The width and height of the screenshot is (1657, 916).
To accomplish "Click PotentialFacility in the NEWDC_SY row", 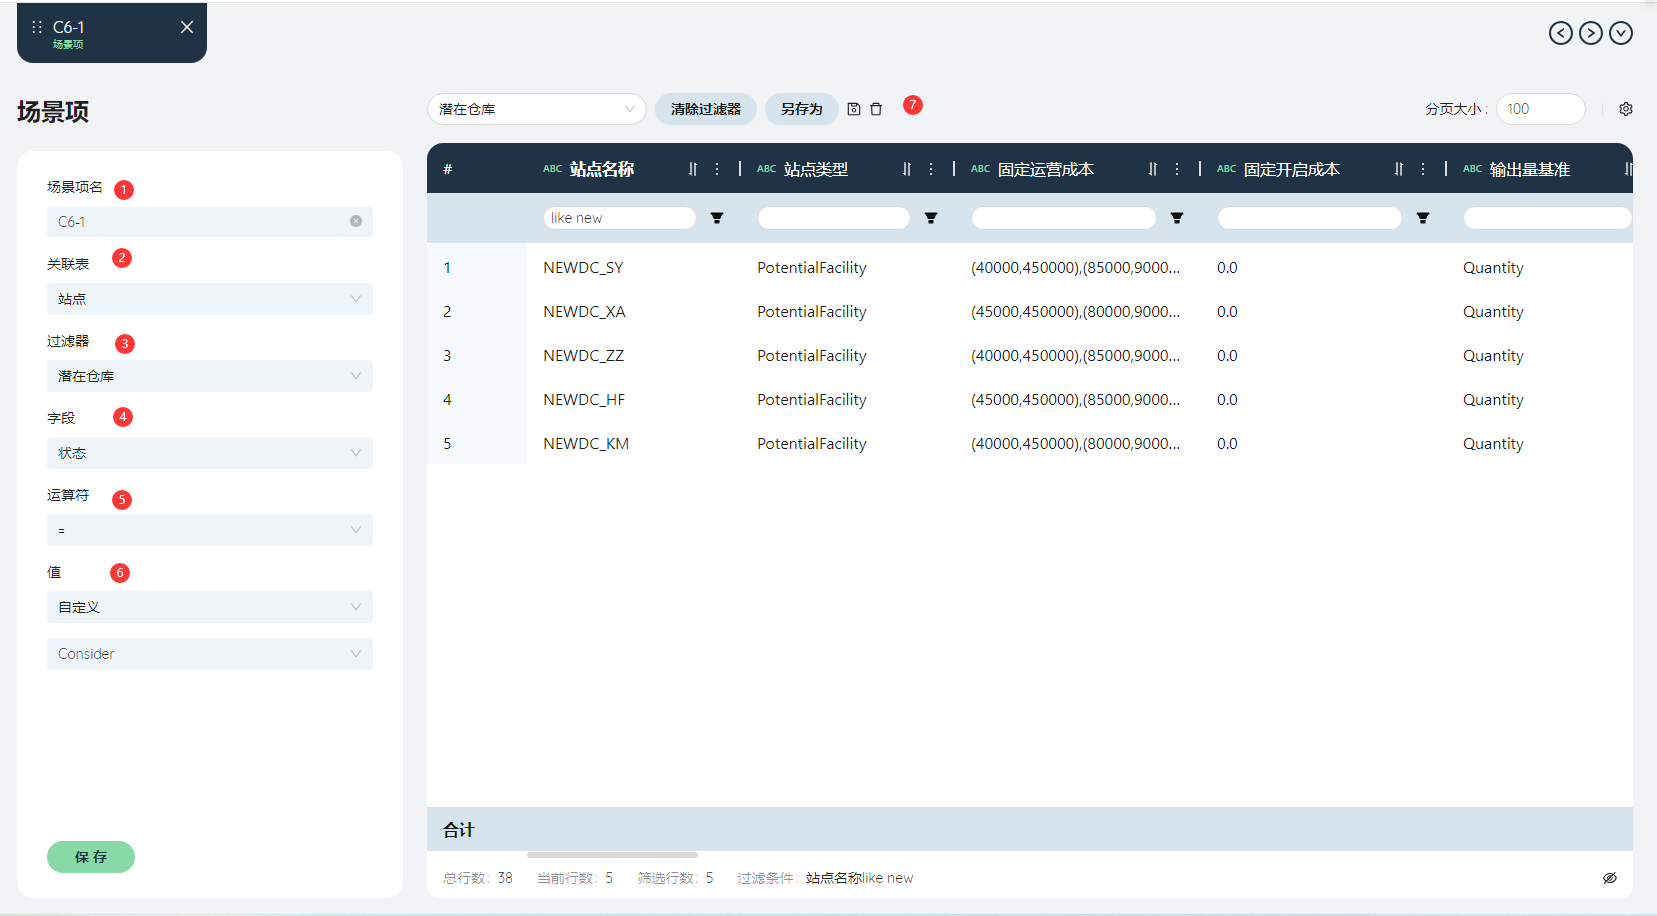I will pyautogui.click(x=812, y=268).
